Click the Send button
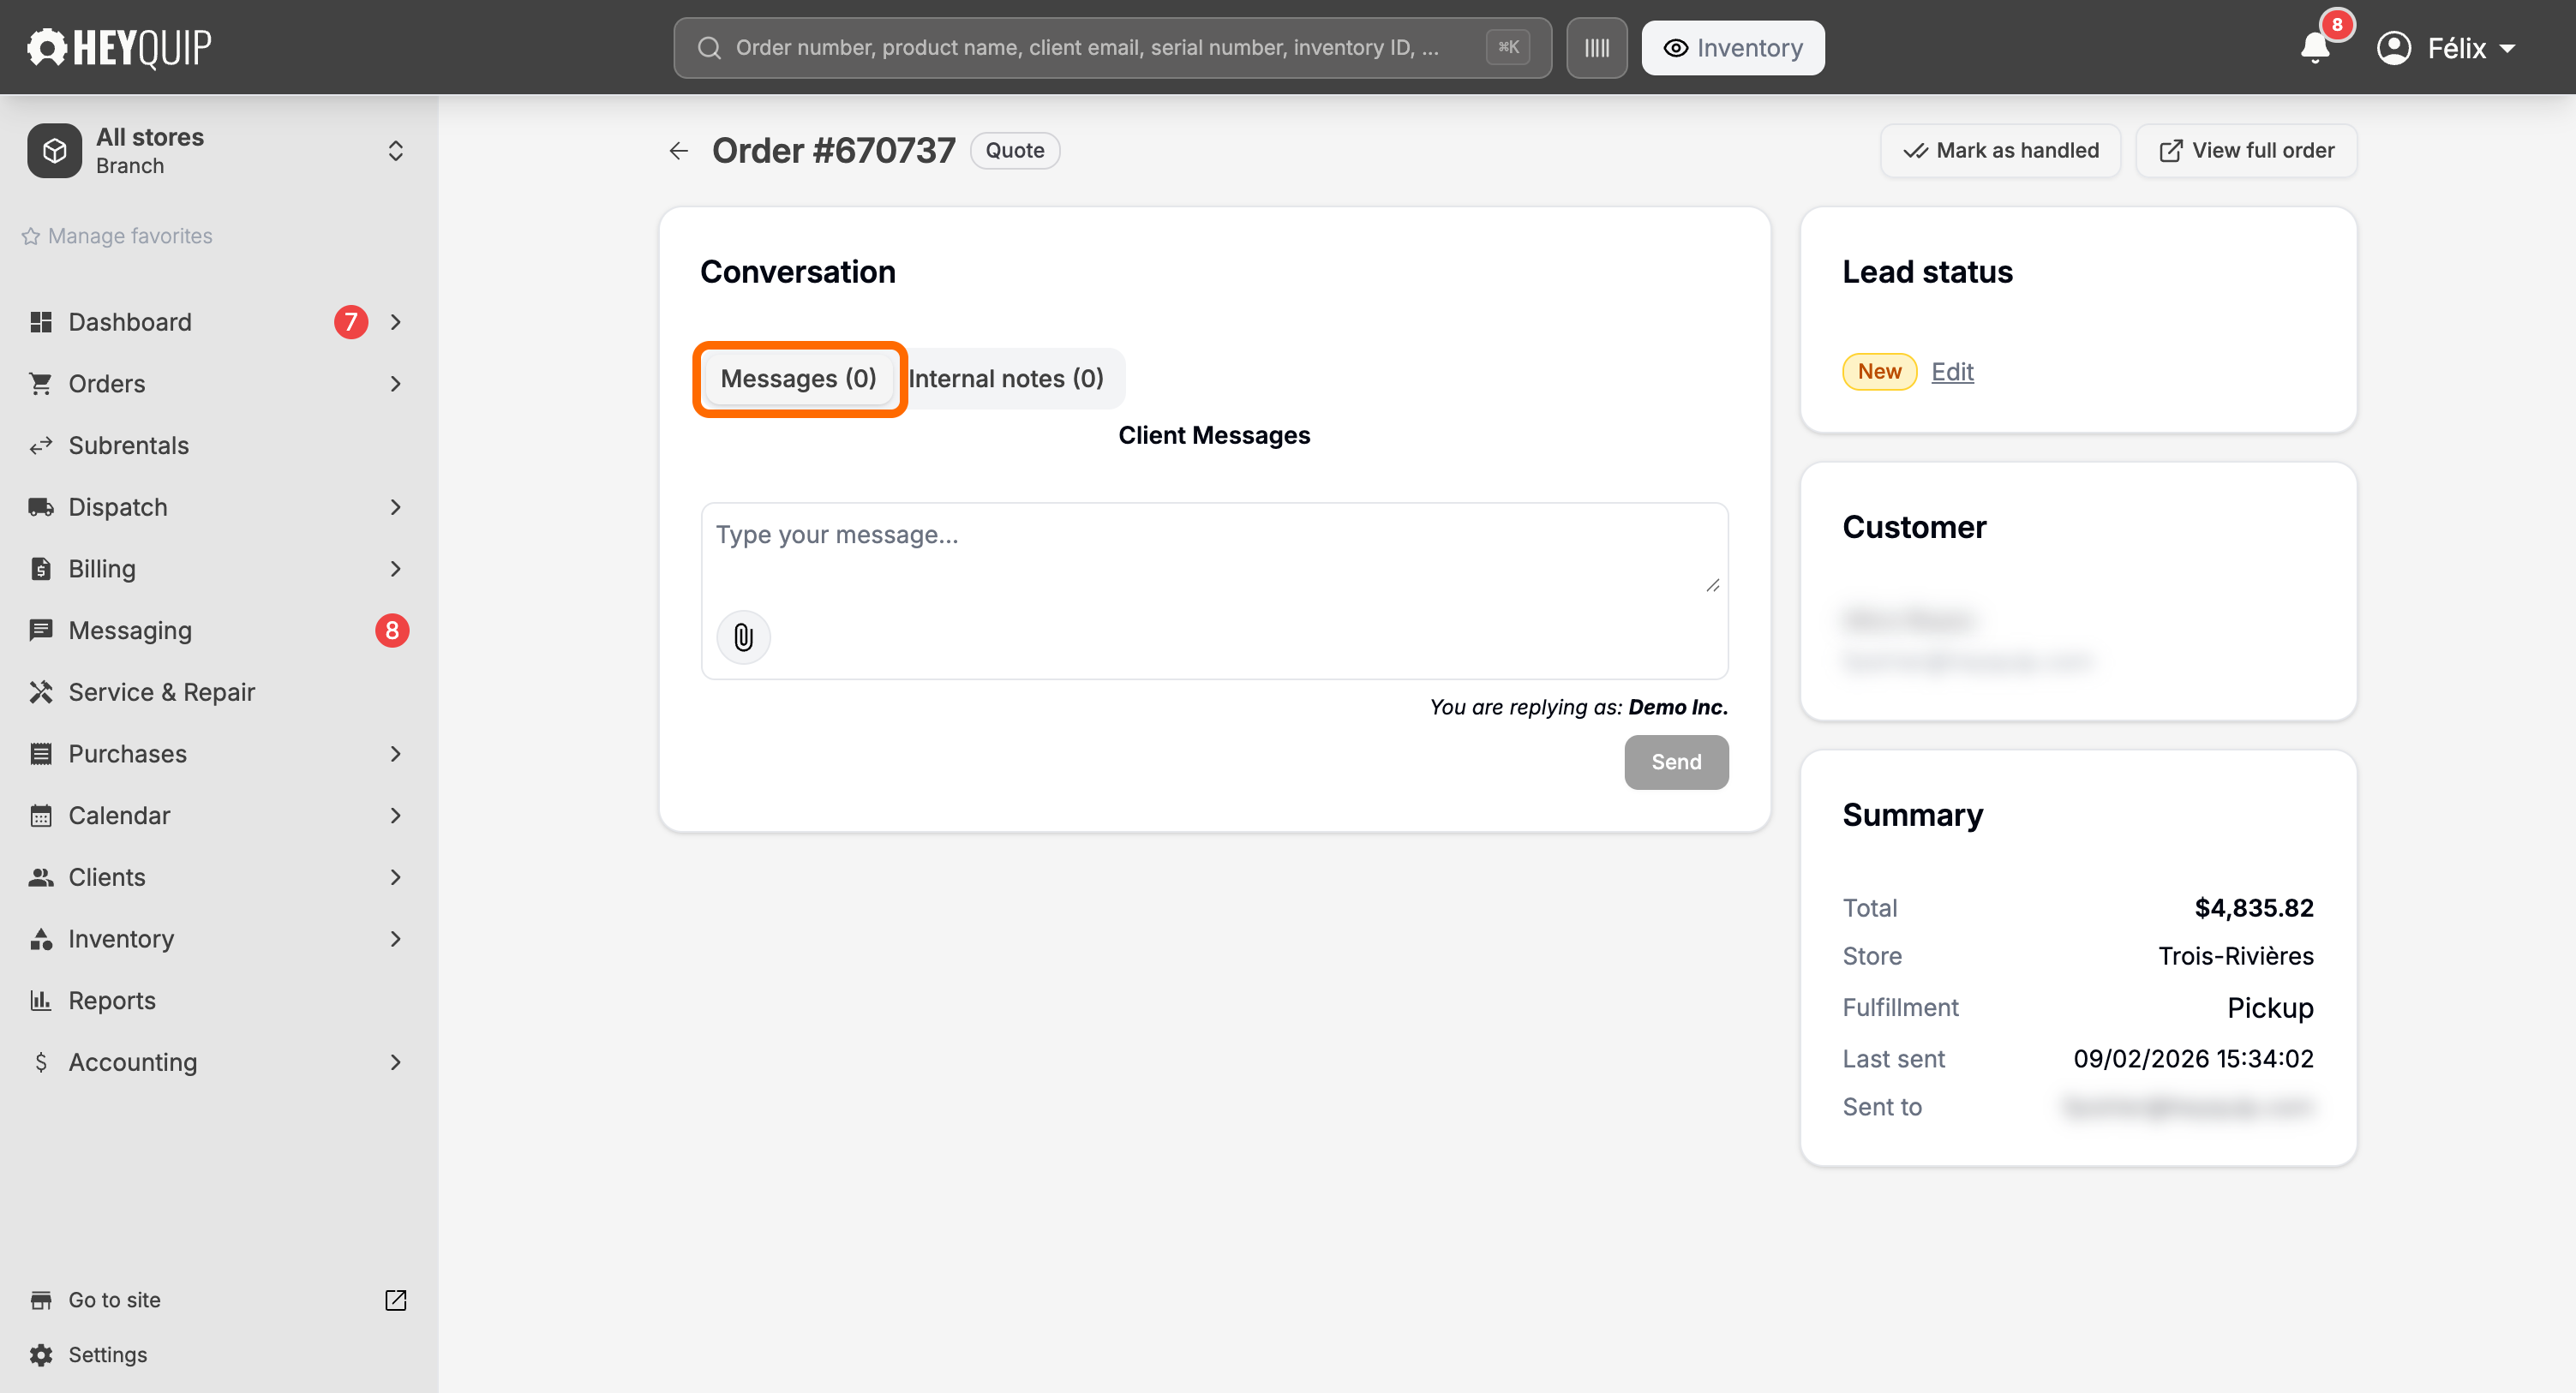Screen dimensions: 2576x1393 point(1676,762)
